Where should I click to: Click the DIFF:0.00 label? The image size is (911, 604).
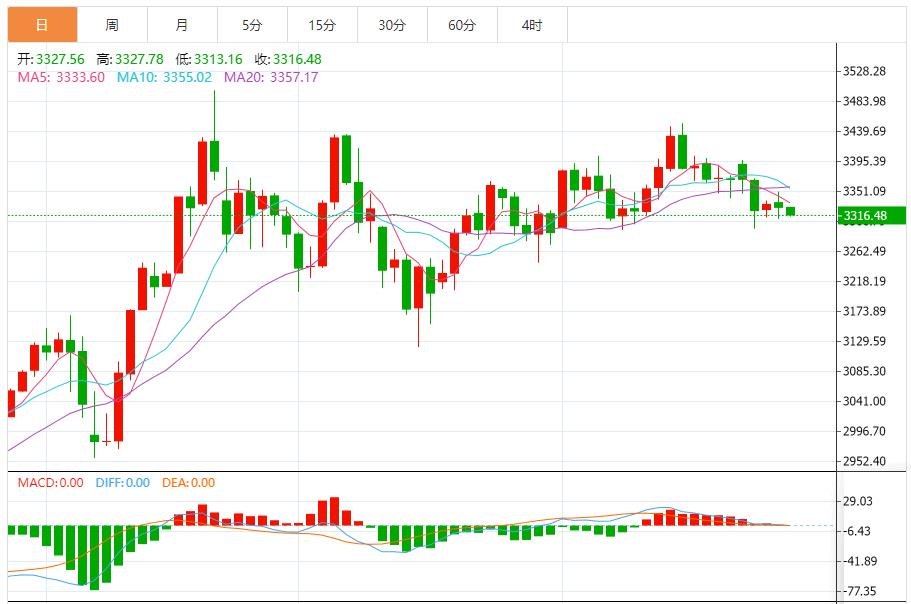point(123,483)
